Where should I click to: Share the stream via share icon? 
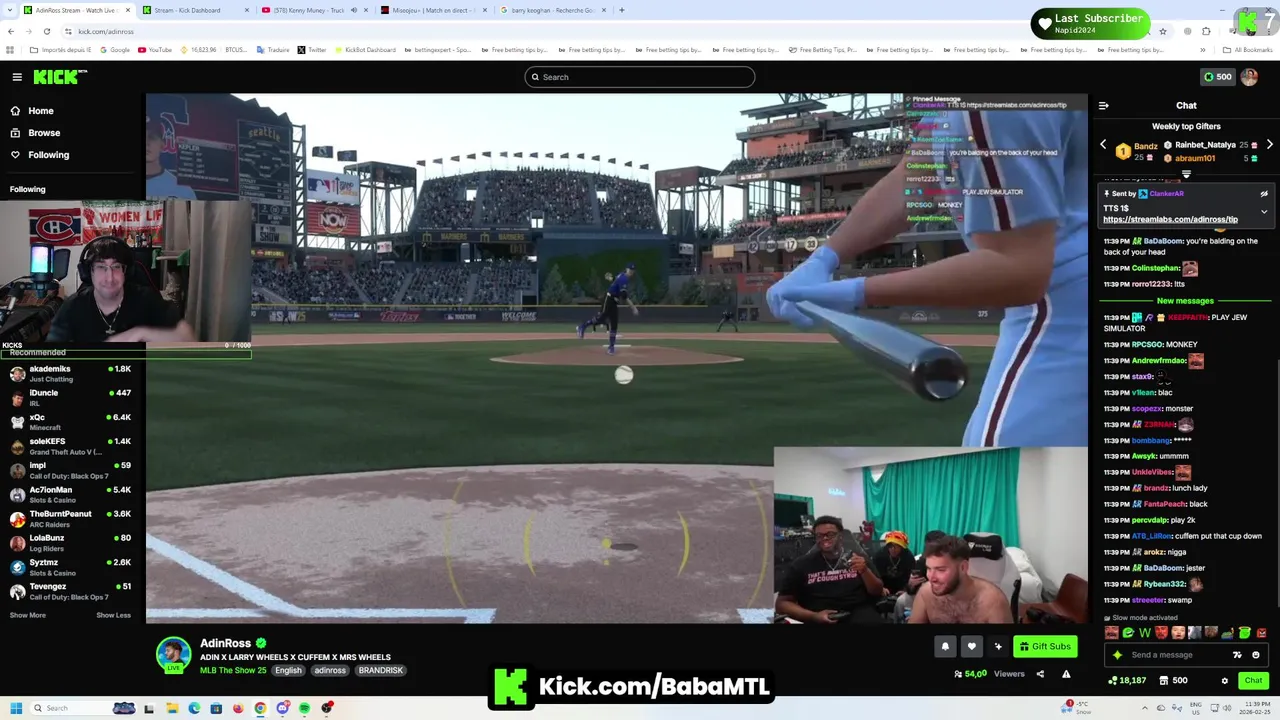(x=1040, y=674)
